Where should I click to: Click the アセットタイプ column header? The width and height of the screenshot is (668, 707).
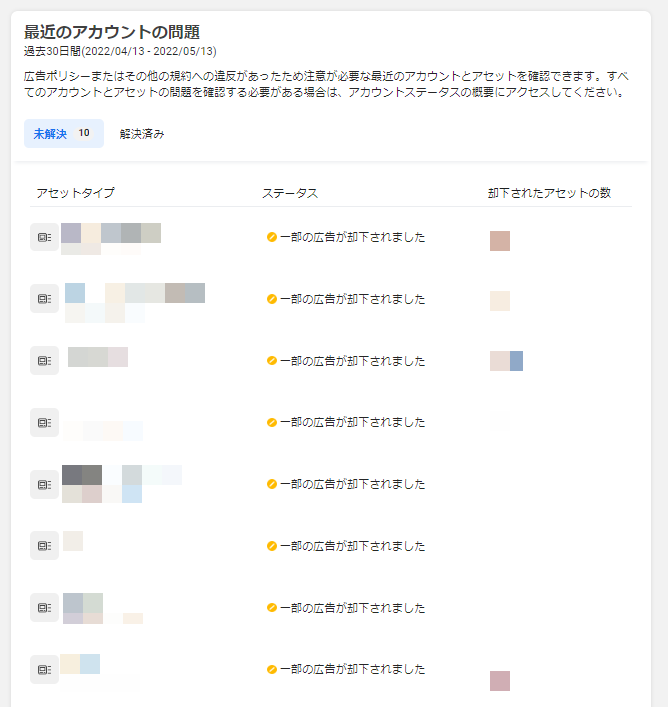(x=75, y=193)
